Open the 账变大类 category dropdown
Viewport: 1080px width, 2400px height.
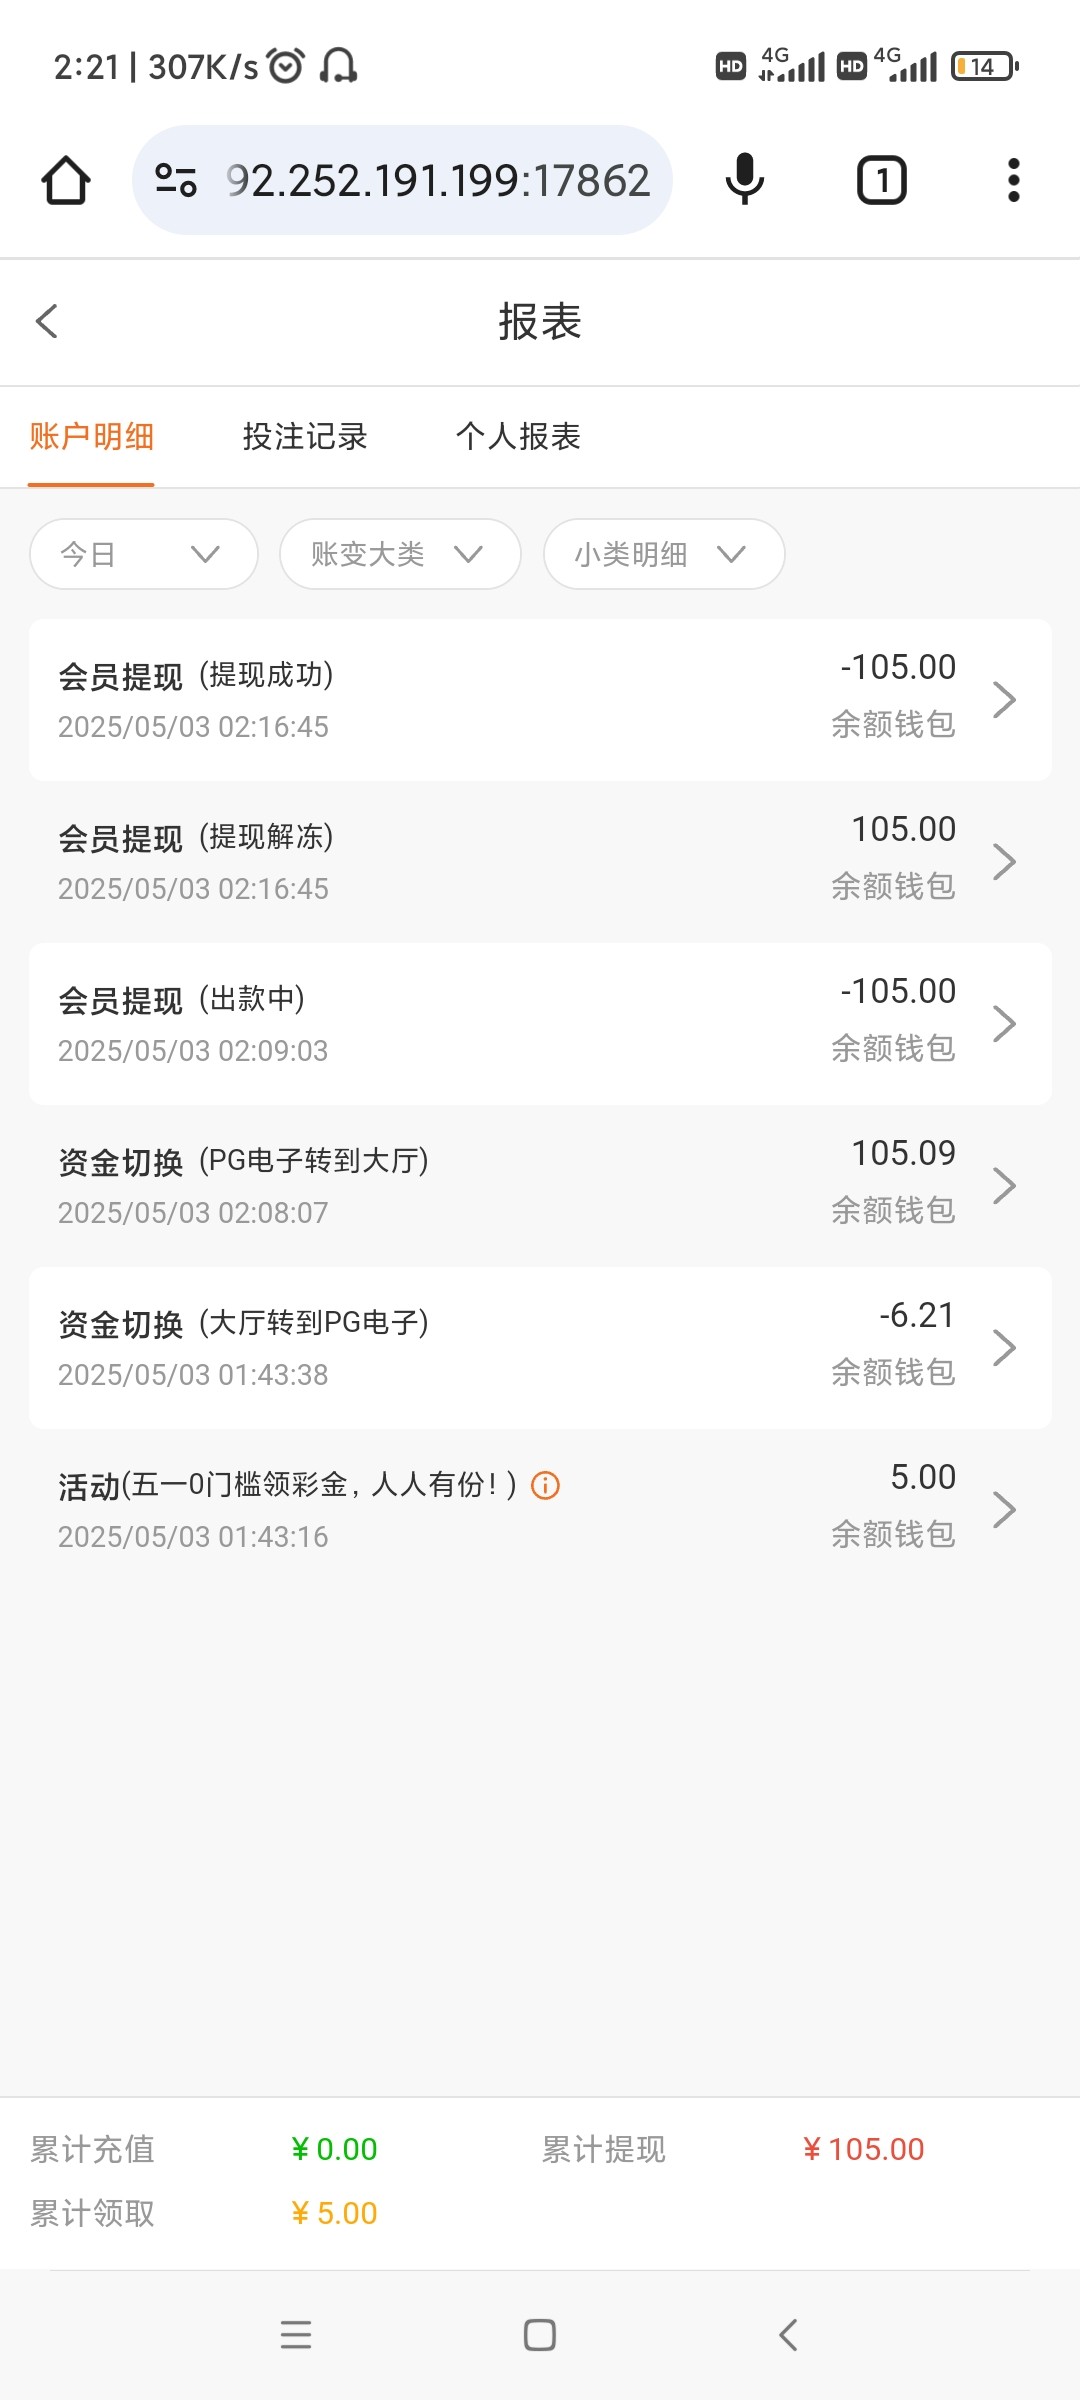tap(400, 554)
